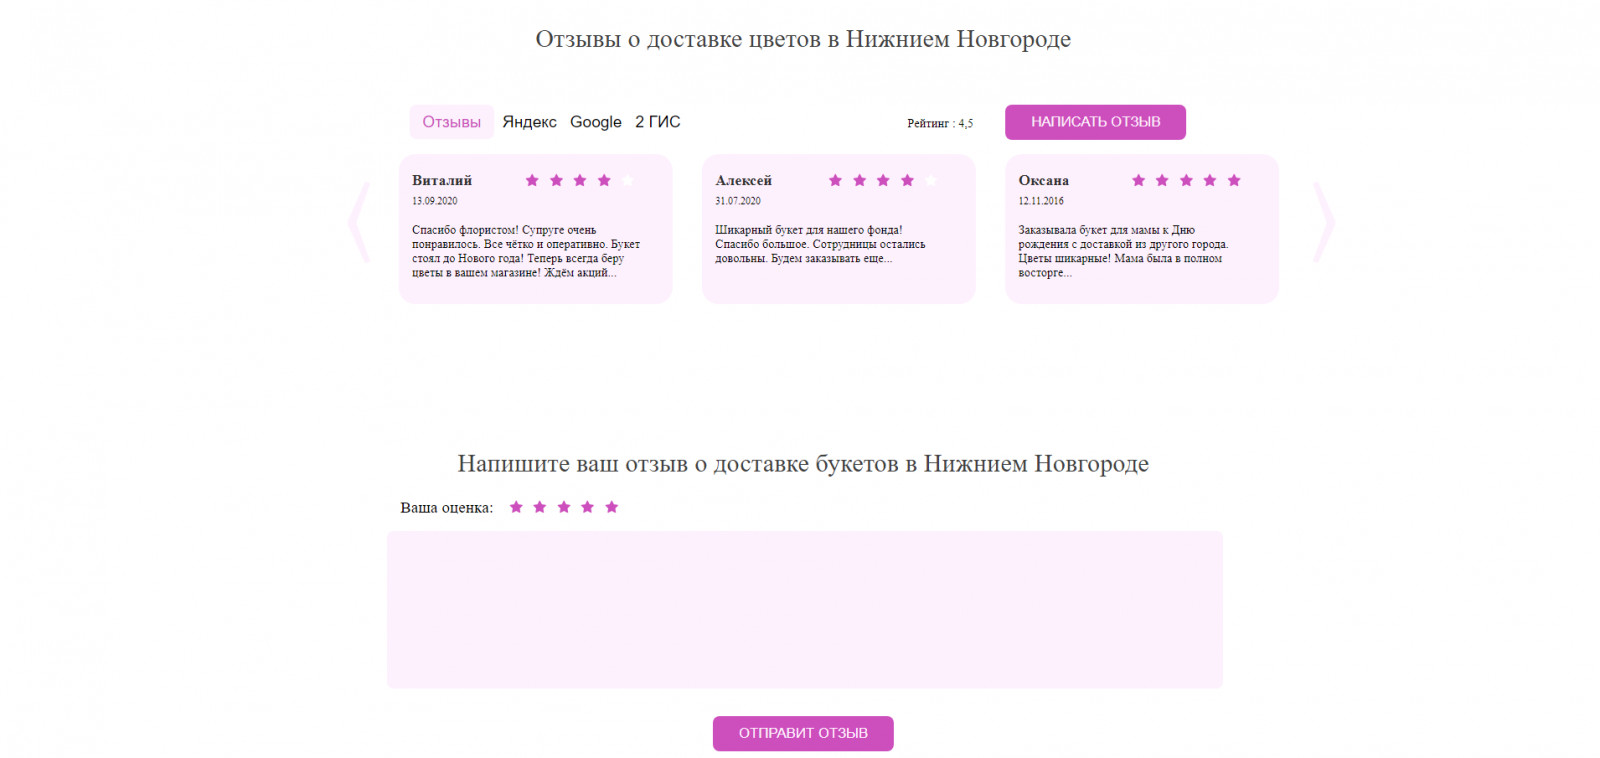The width and height of the screenshot is (1600, 758).
Task: Click the Рейтинг : 4,5 text
Action: click(x=940, y=124)
